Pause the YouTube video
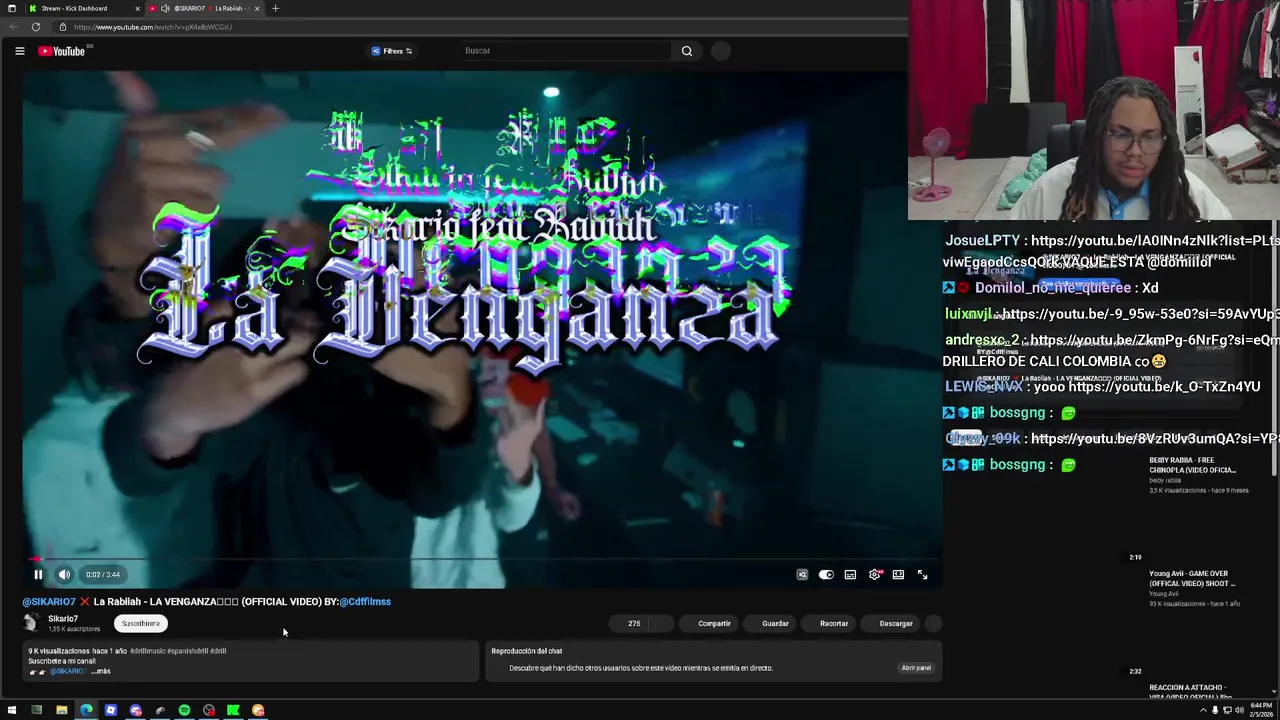This screenshot has height=720, width=1280. [38, 574]
